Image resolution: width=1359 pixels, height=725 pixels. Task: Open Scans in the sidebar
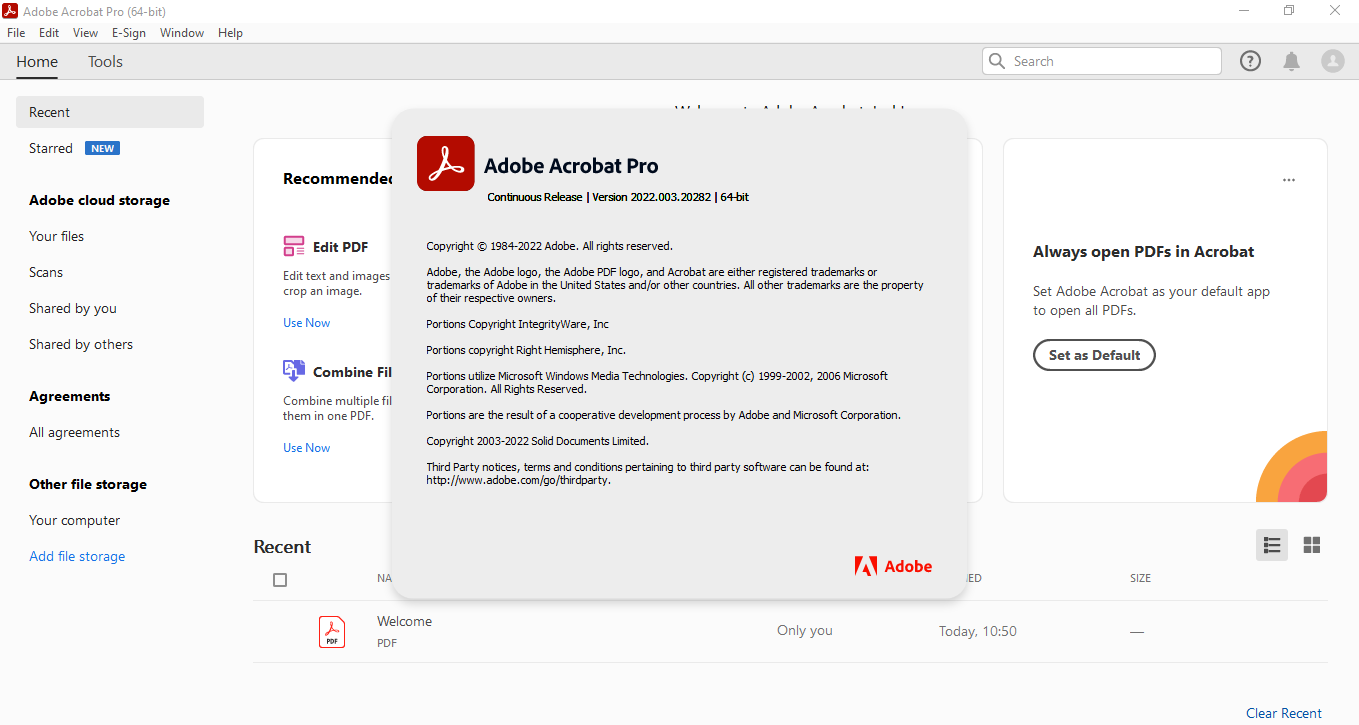point(46,272)
